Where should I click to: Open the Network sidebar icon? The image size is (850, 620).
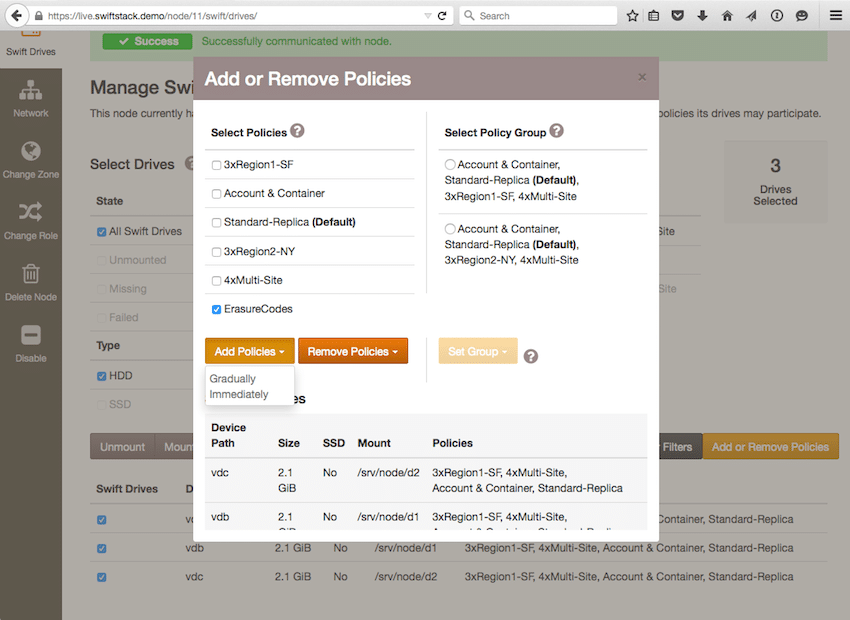(x=30, y=90)
